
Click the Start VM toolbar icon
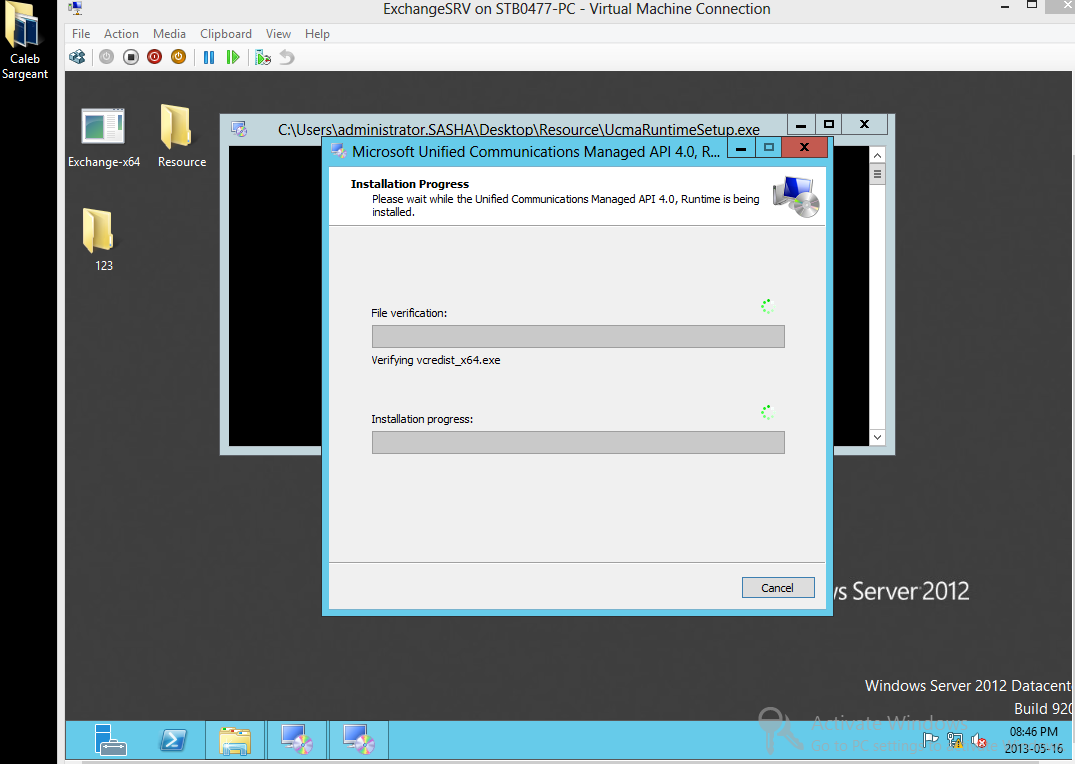coord(106,57)
